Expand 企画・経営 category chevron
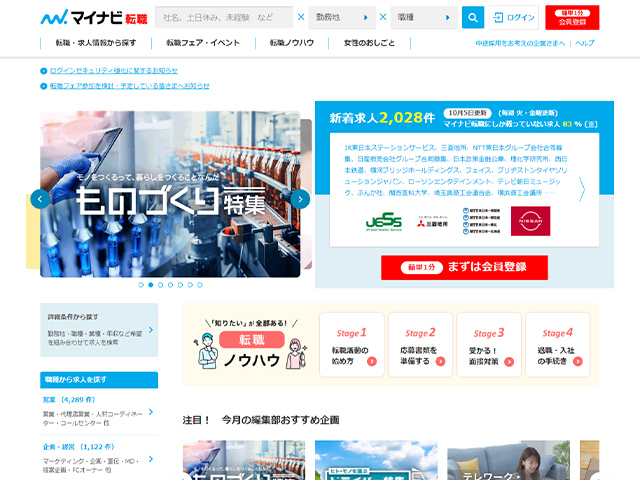Image resolution: width=640 pixels, height=480 pixels. click(151, 459)
